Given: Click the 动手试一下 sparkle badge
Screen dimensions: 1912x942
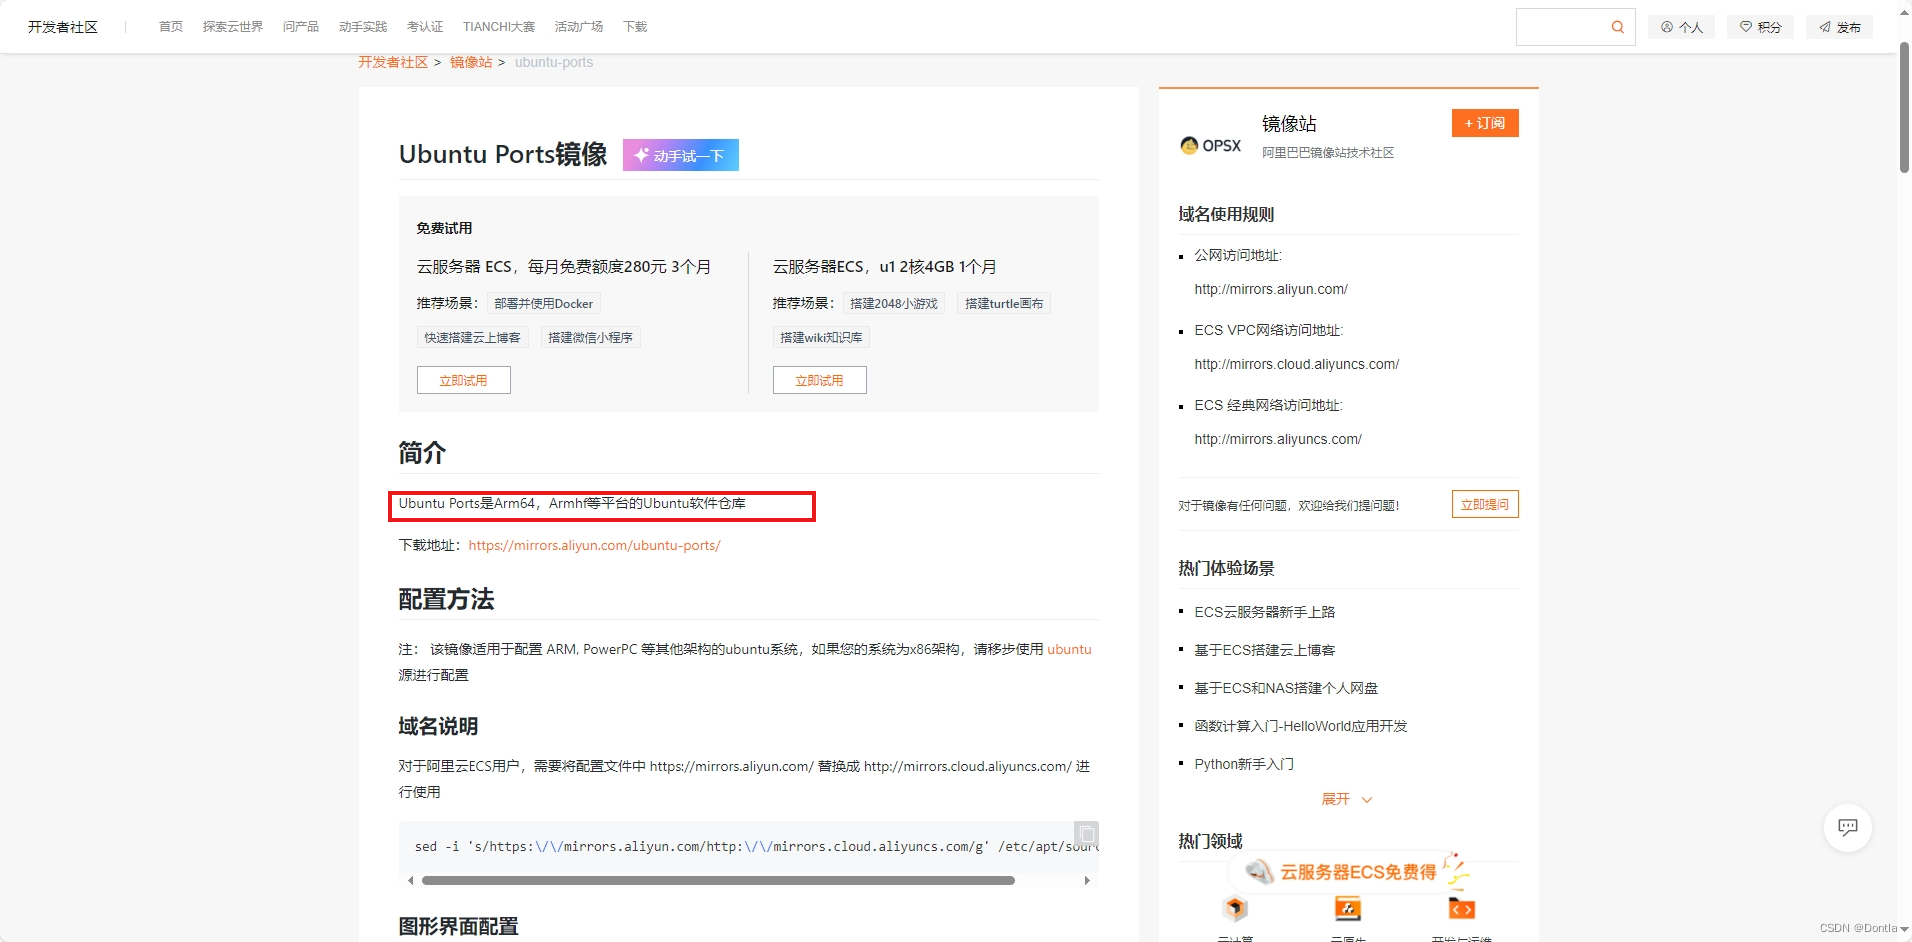Looking at the screenshot, I should [x=680, y=155].
